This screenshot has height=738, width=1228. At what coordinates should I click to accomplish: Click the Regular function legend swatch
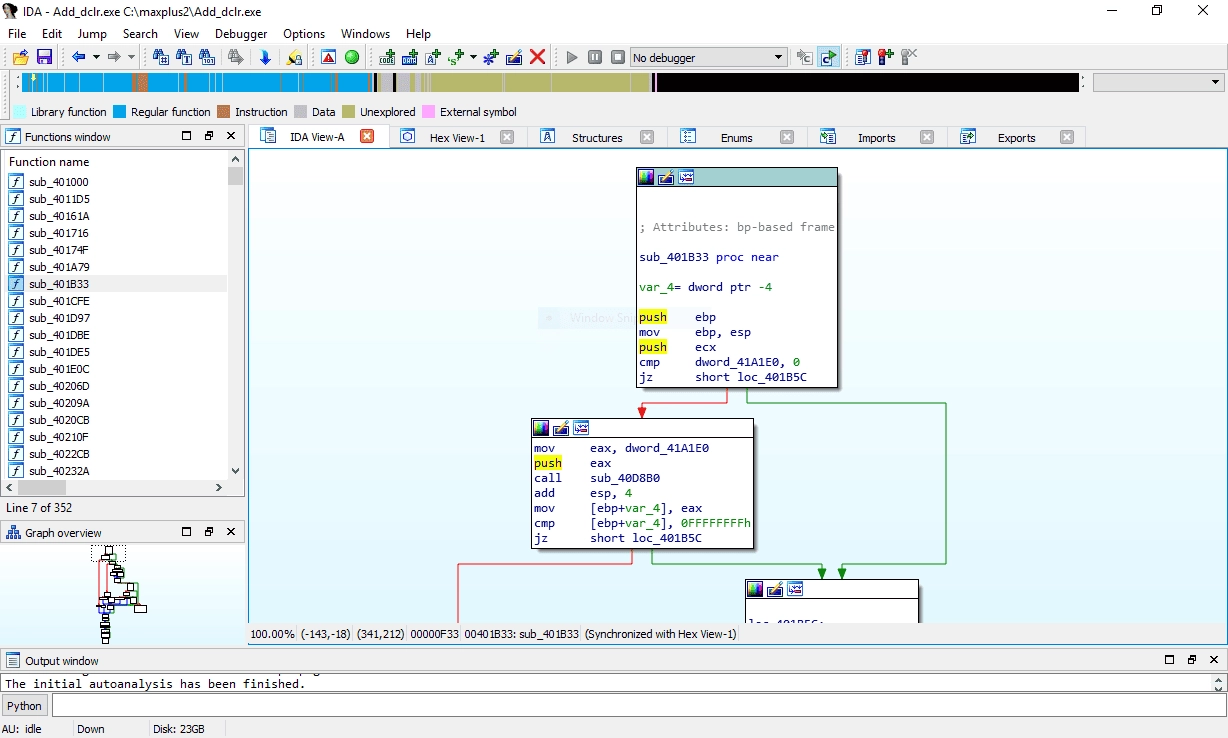(120, 112)
